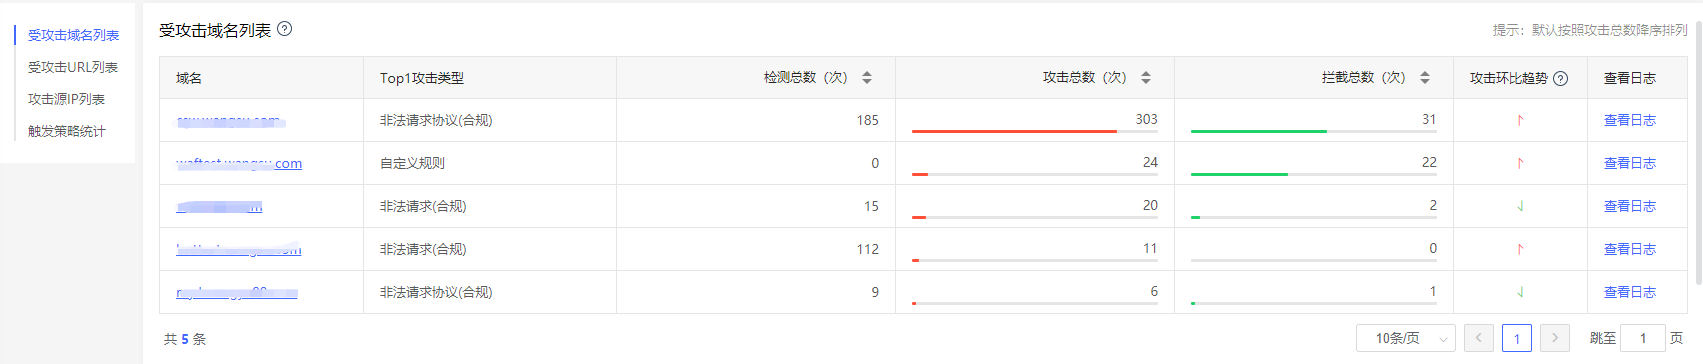Sort by 拦截总数 column arrows
The width and height of the screenshot is (1703, 364).
point(1425,78)
